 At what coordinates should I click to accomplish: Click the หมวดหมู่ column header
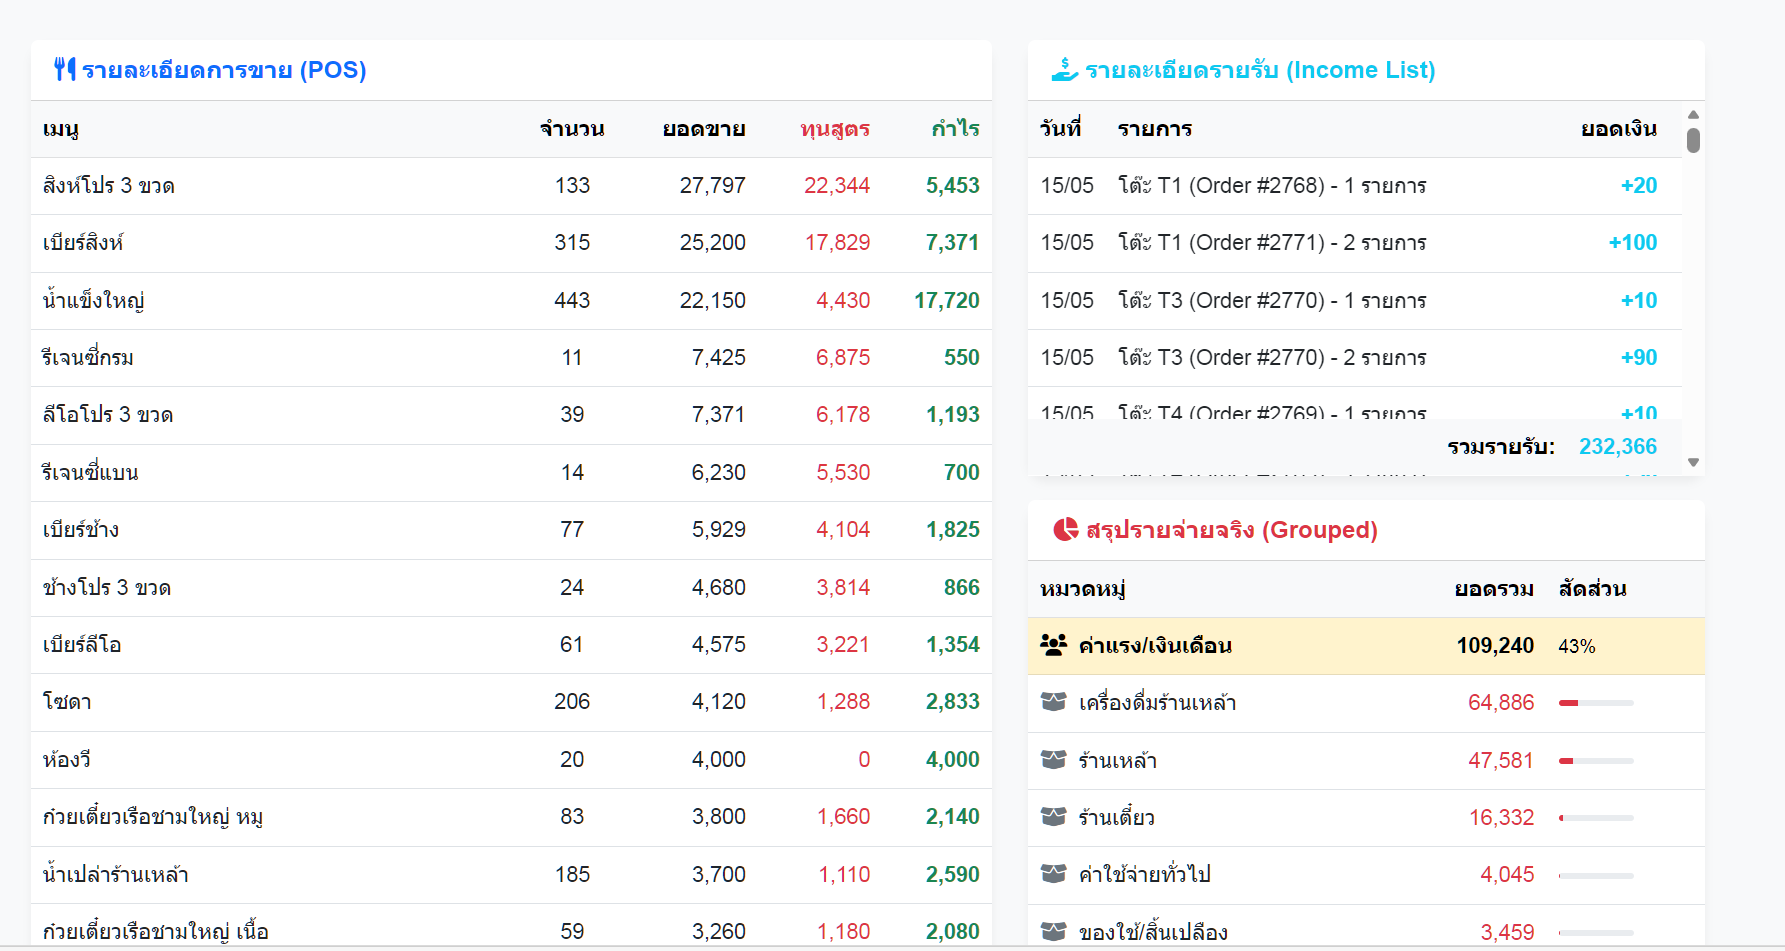tap(1083, 589)
